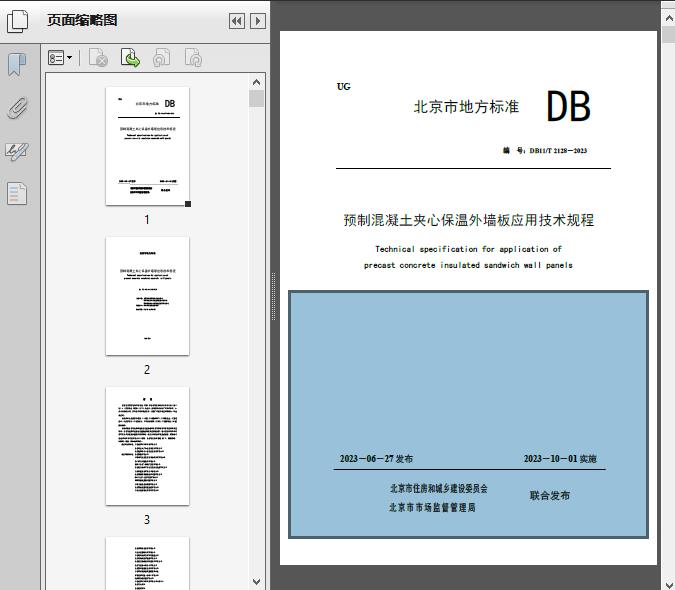Rotate pages counterclockwise icon

tap(161, 58)
